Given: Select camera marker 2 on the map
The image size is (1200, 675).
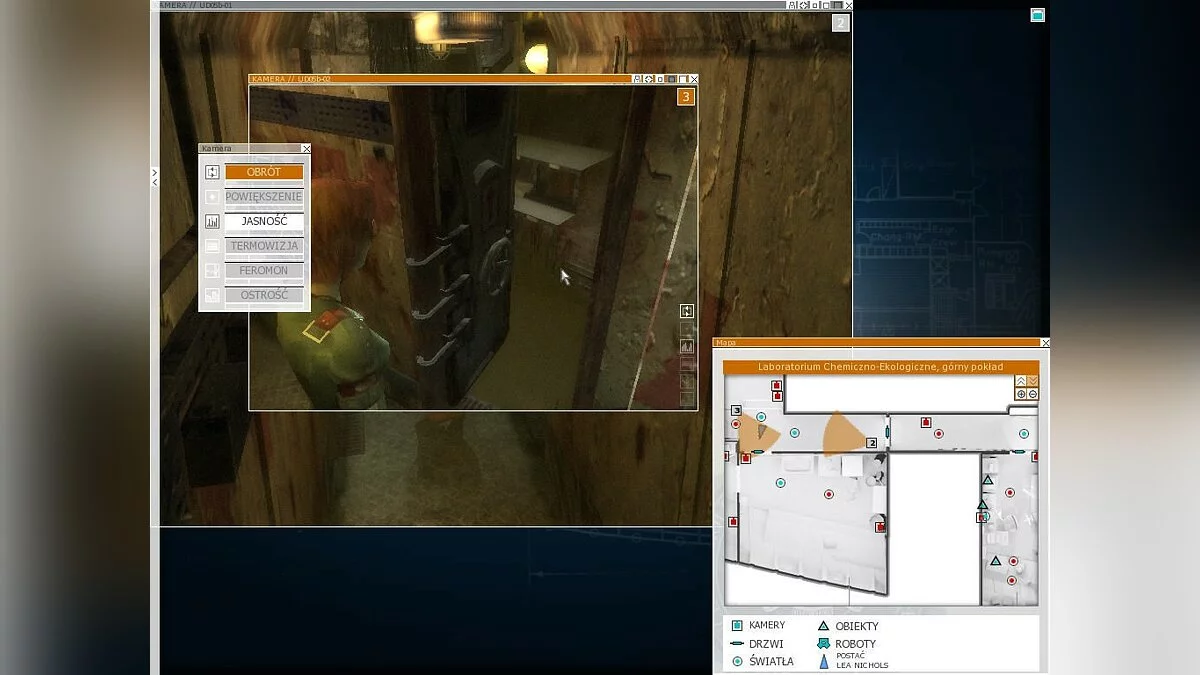Looking at the screenshot, I should [872, 443].
